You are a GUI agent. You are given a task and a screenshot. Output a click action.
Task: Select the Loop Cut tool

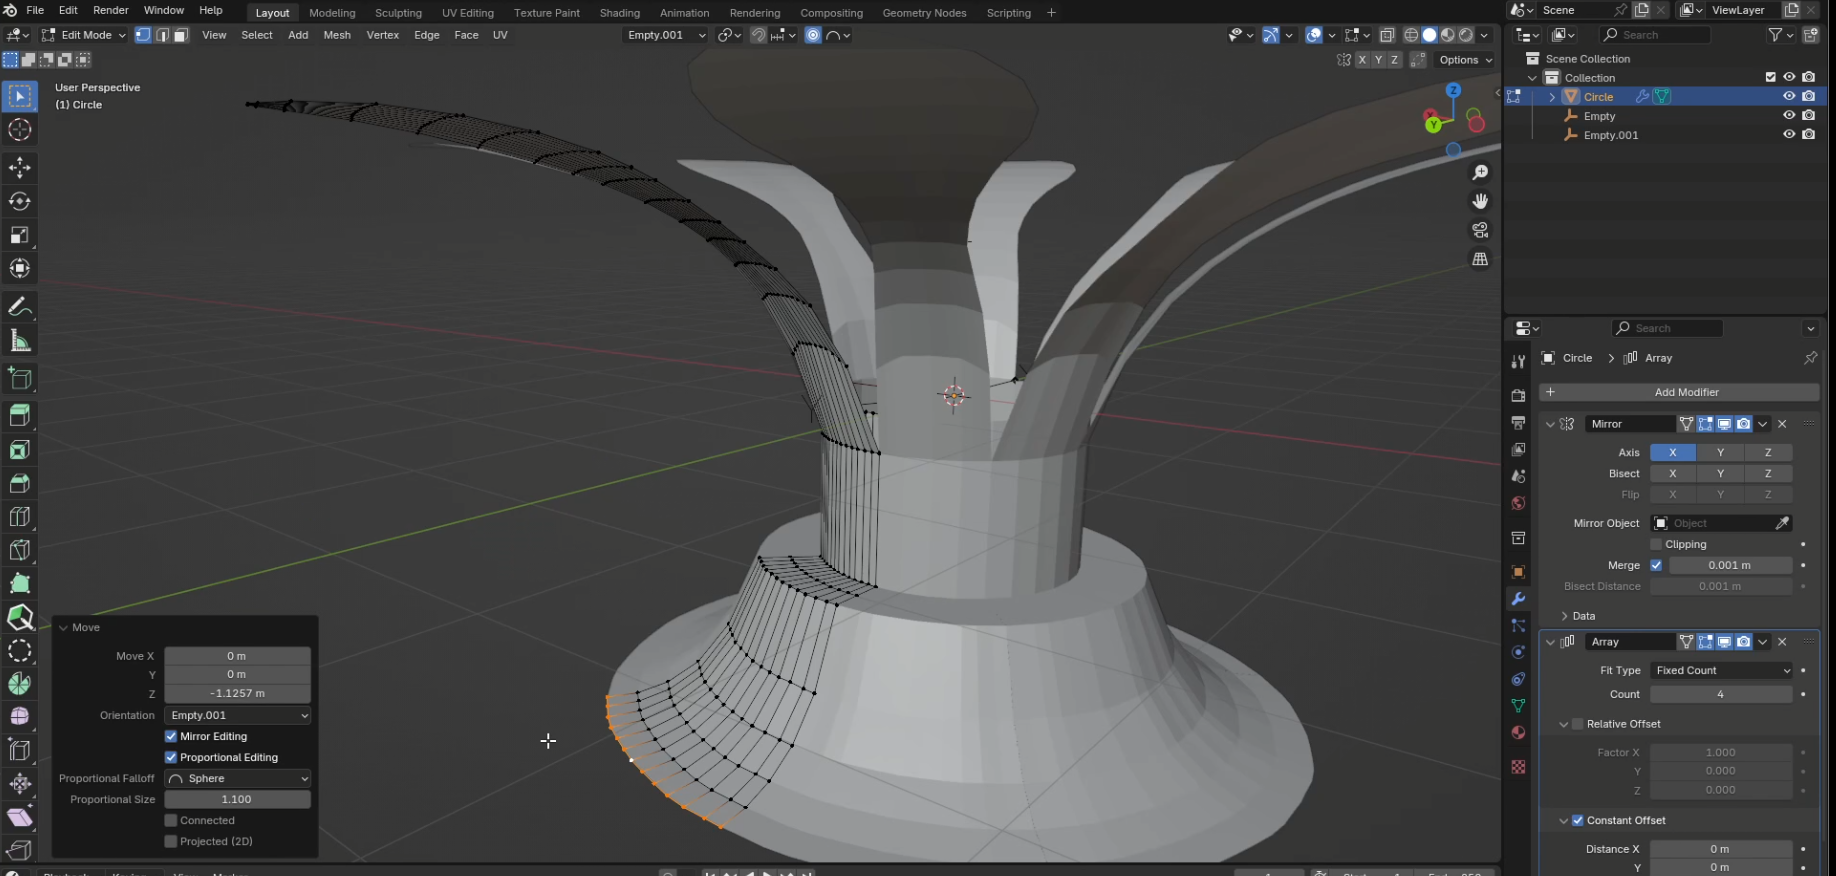[20, 517]
